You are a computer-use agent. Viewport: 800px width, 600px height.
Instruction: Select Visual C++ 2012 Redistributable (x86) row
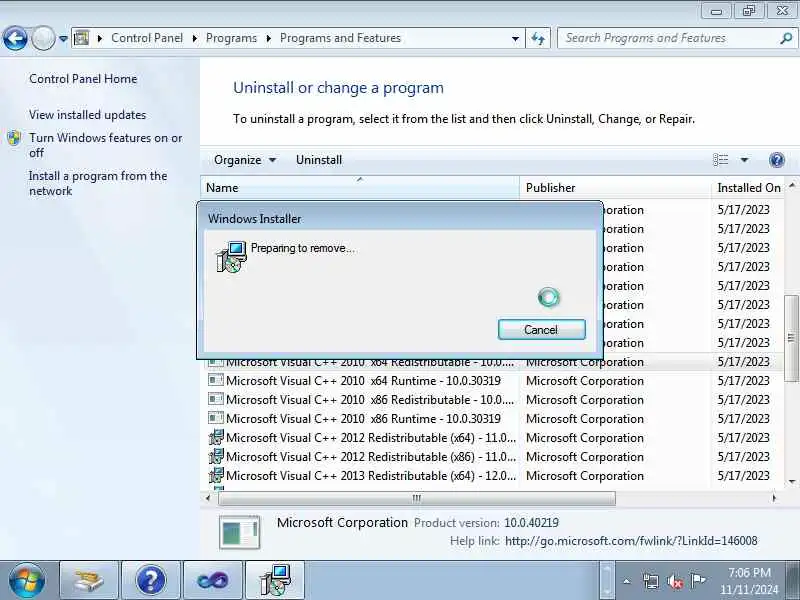492,457
